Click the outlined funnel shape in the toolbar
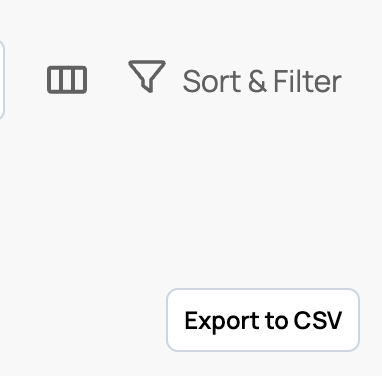 [147, 76]
